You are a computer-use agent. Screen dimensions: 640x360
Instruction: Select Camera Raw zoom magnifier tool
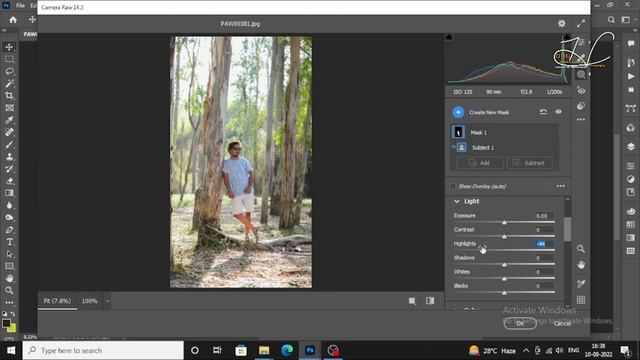[581, 249]
